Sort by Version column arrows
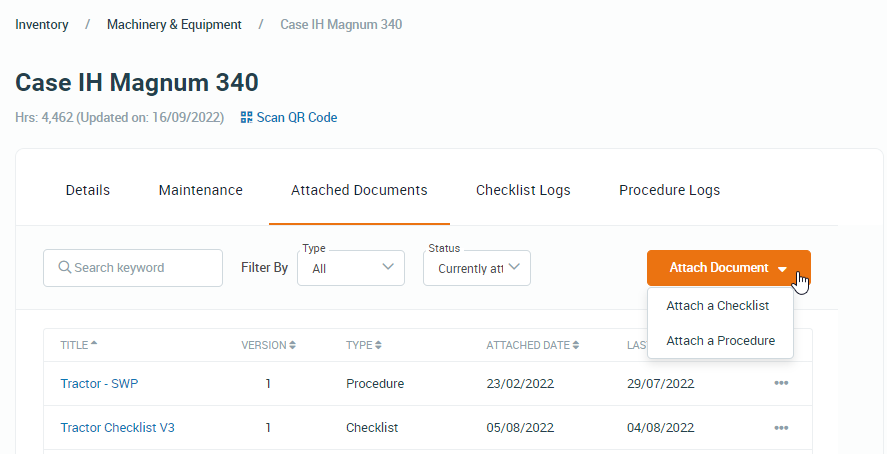This screenshot has height=454, width=887. pyautogui.click(x=292, y=346)
